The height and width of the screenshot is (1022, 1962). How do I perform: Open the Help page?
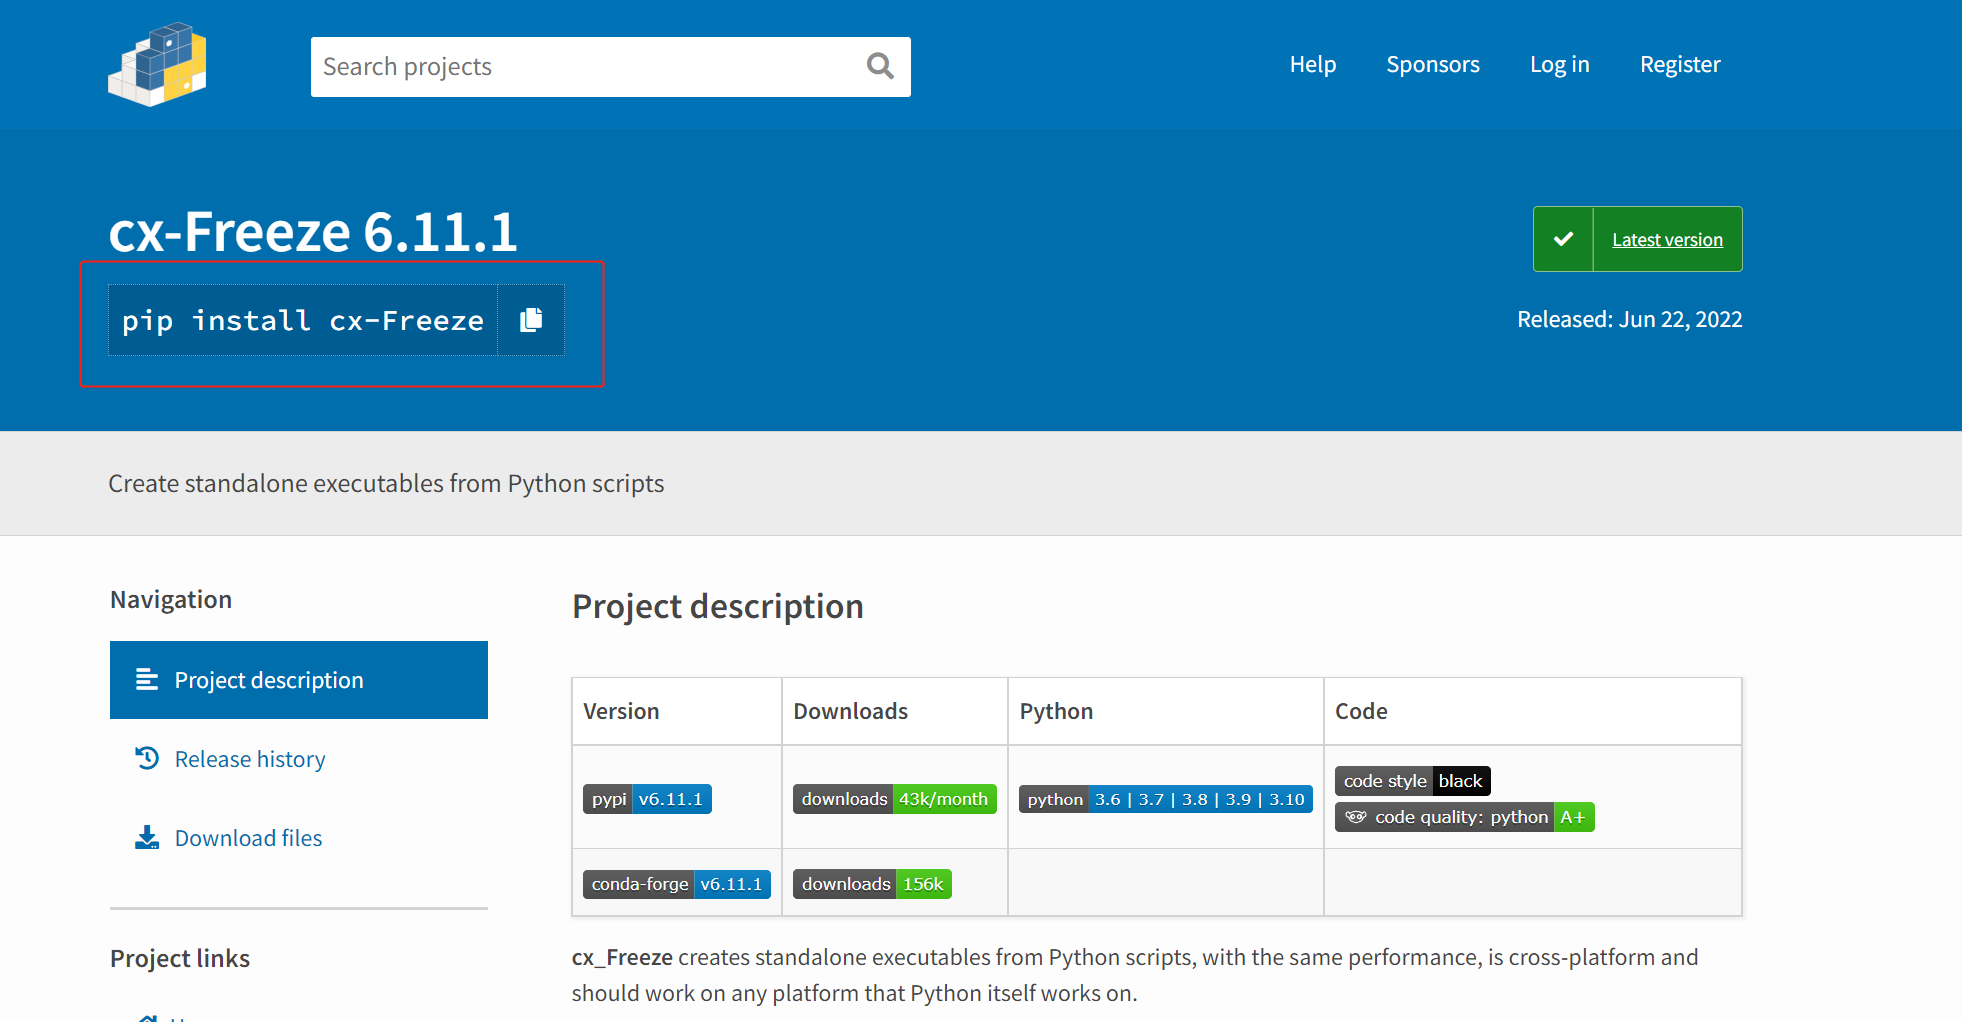point(1313,64)
